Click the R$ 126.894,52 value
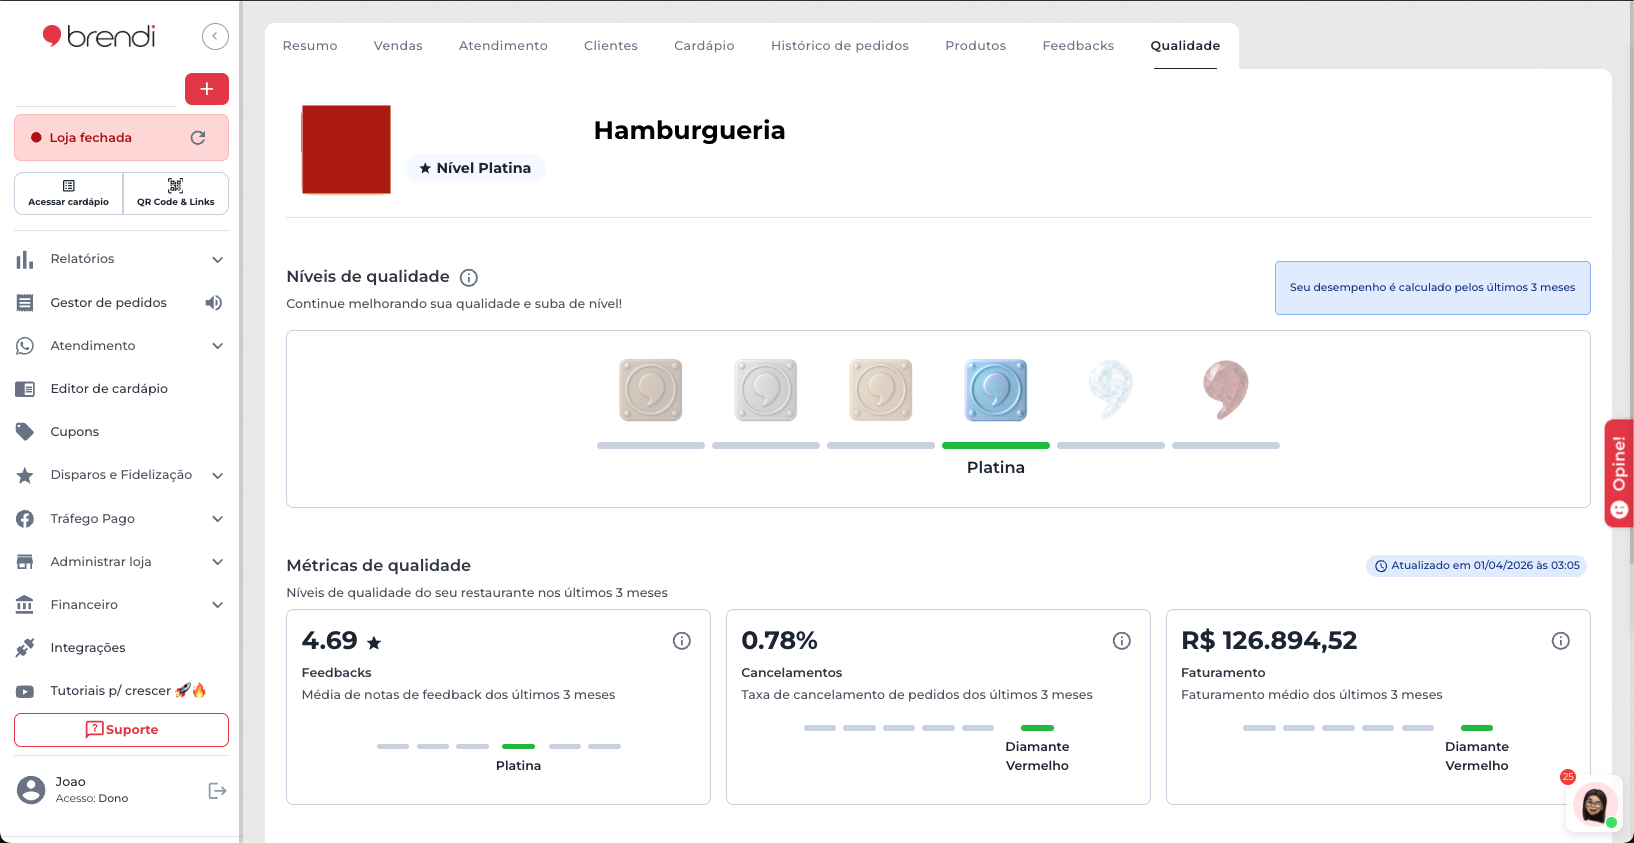 pos(1269,641)
